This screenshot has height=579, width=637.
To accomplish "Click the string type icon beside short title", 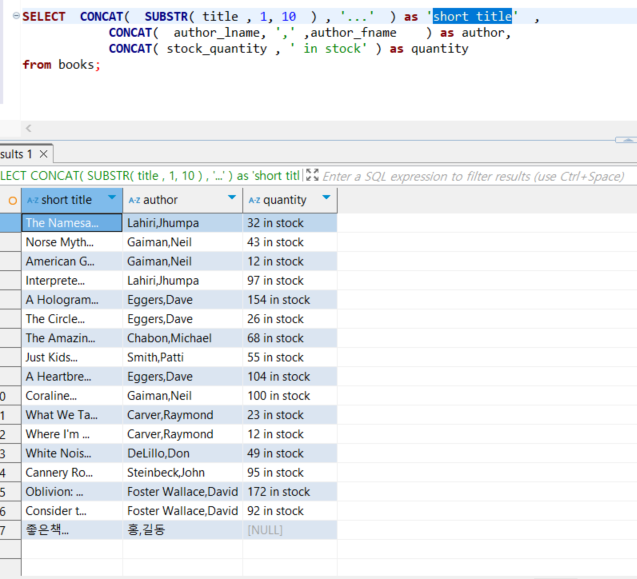I will [33, 200].
